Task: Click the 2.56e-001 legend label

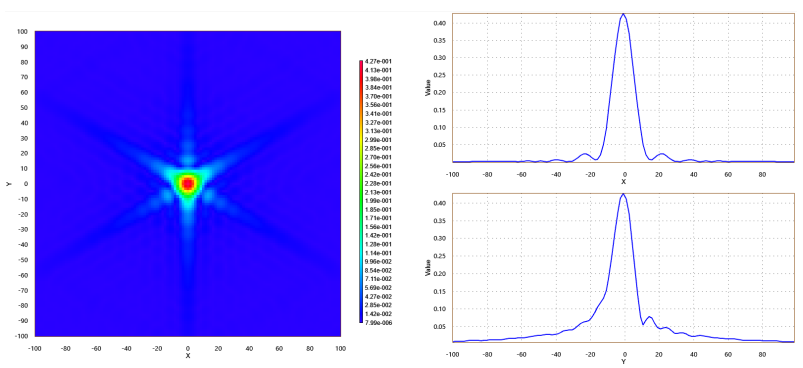Action: (378, 166)
